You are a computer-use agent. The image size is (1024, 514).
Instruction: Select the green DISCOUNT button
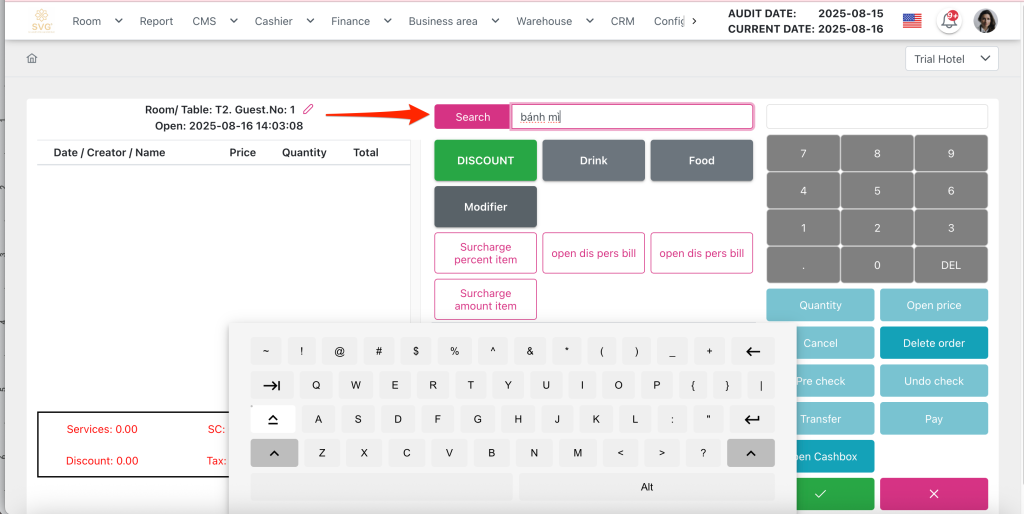(485, 160)
